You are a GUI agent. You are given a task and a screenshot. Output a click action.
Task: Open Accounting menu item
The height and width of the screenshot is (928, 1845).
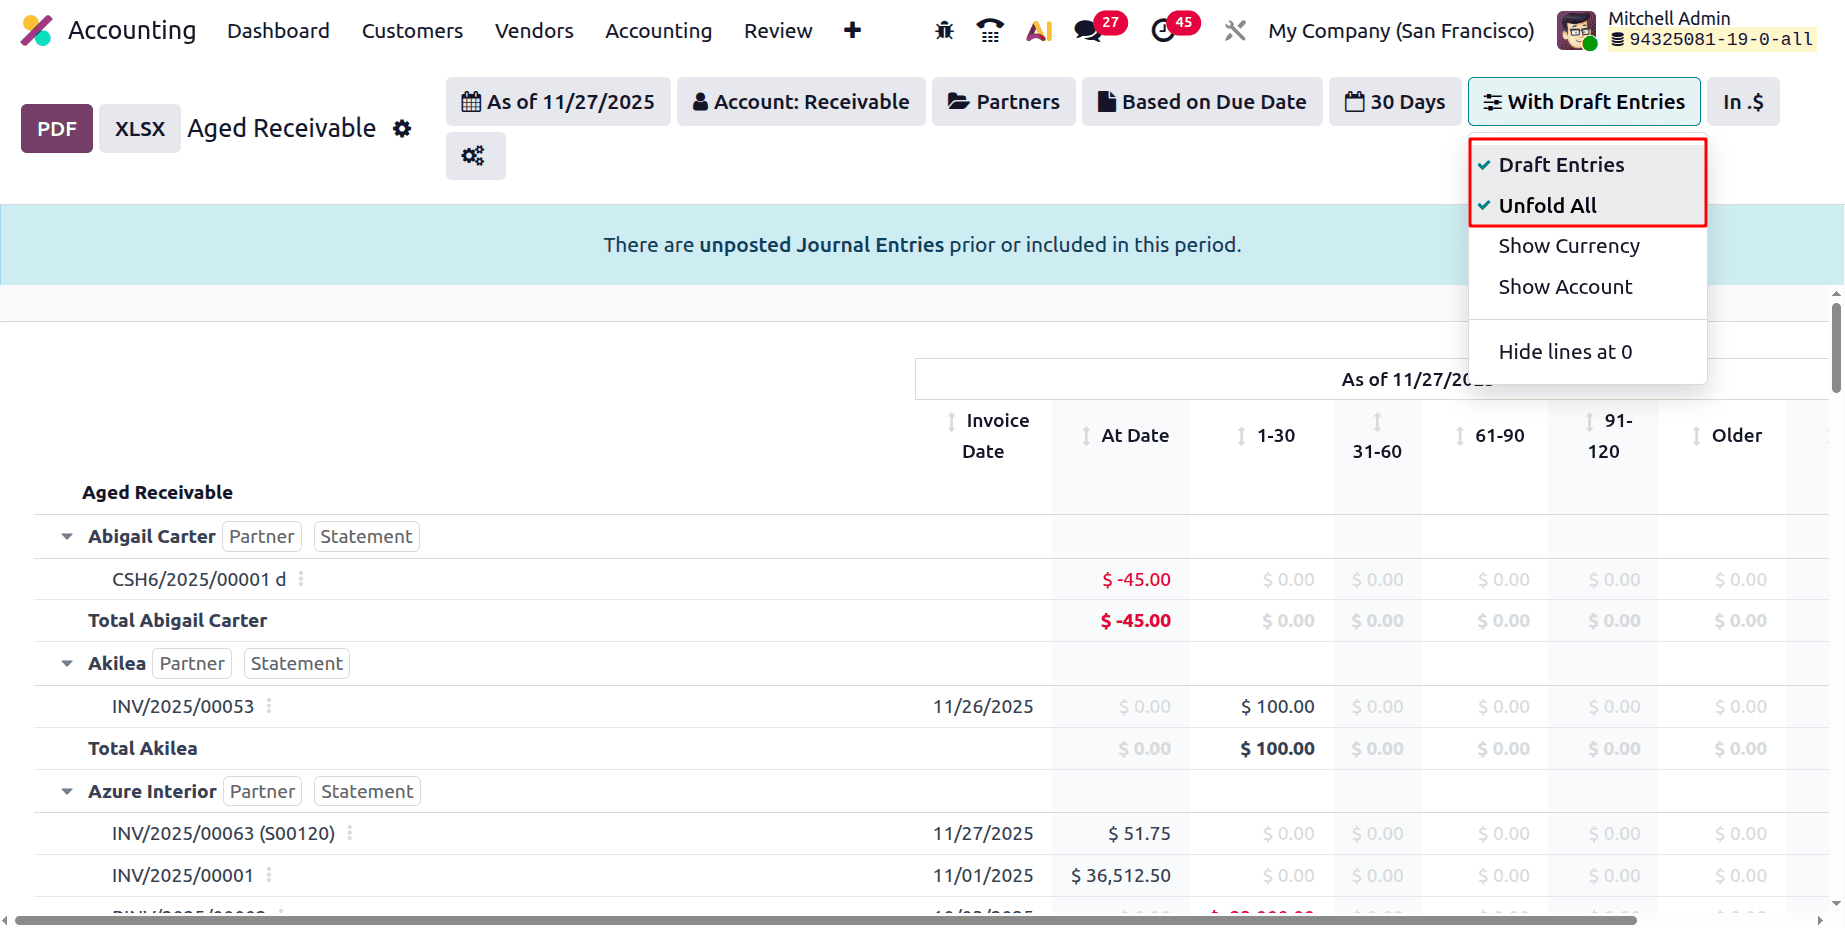[658, 31]
